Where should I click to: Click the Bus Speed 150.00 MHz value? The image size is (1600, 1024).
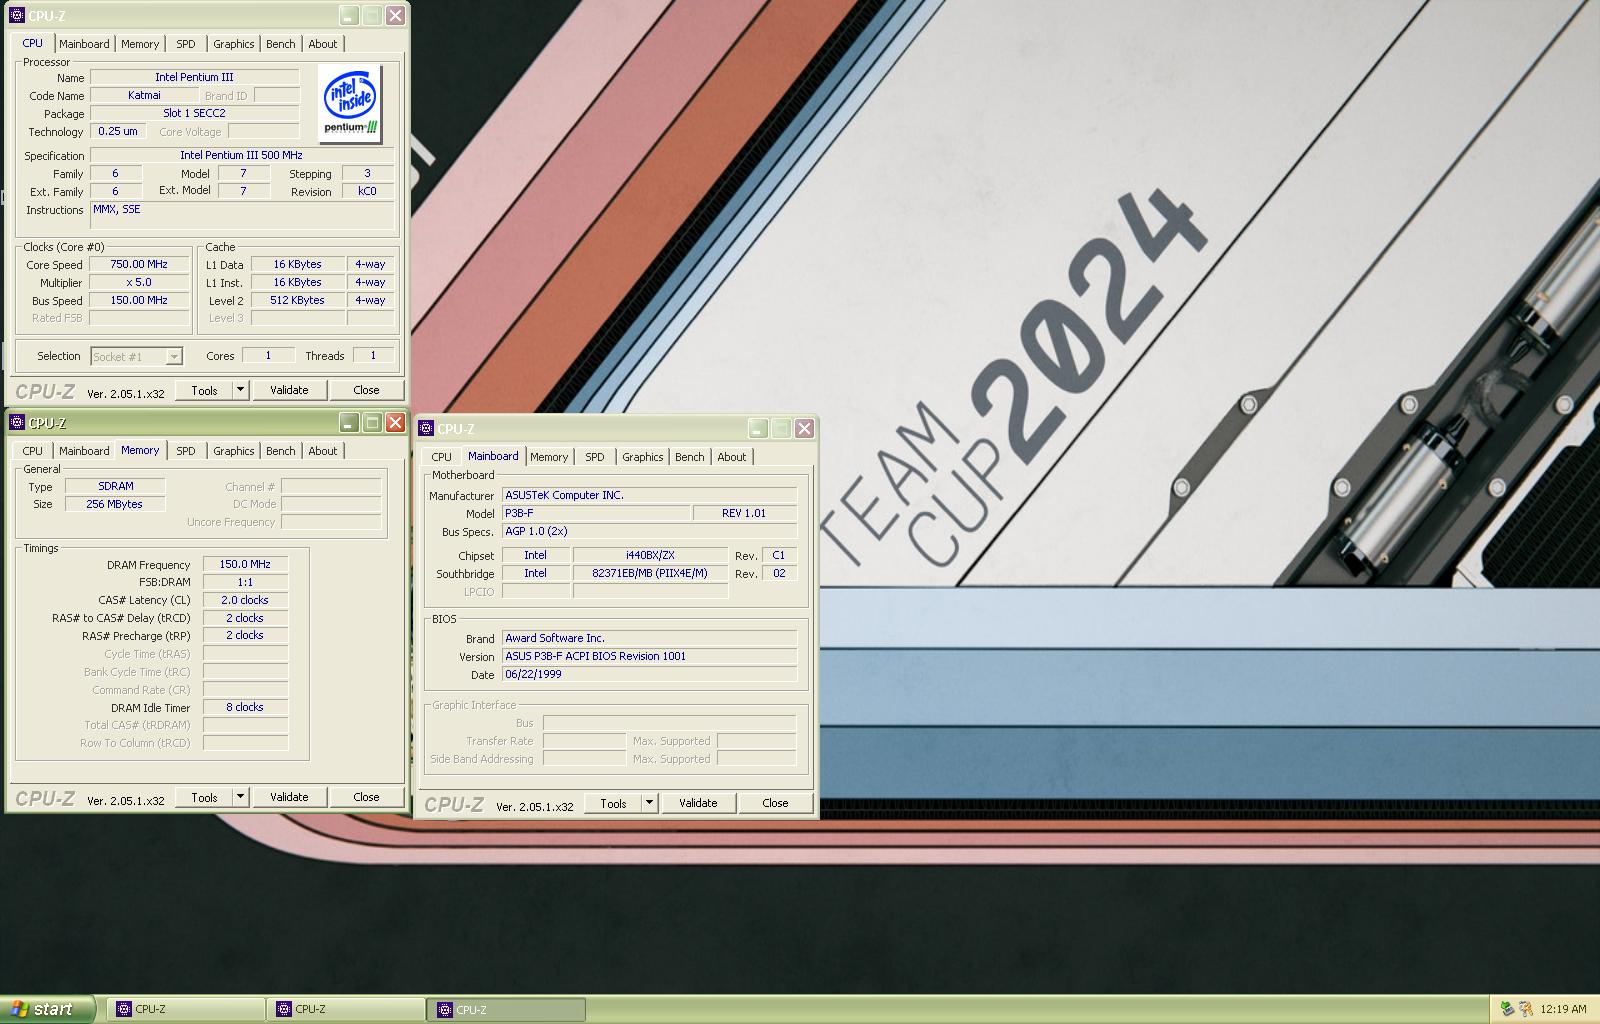point(139,301)
